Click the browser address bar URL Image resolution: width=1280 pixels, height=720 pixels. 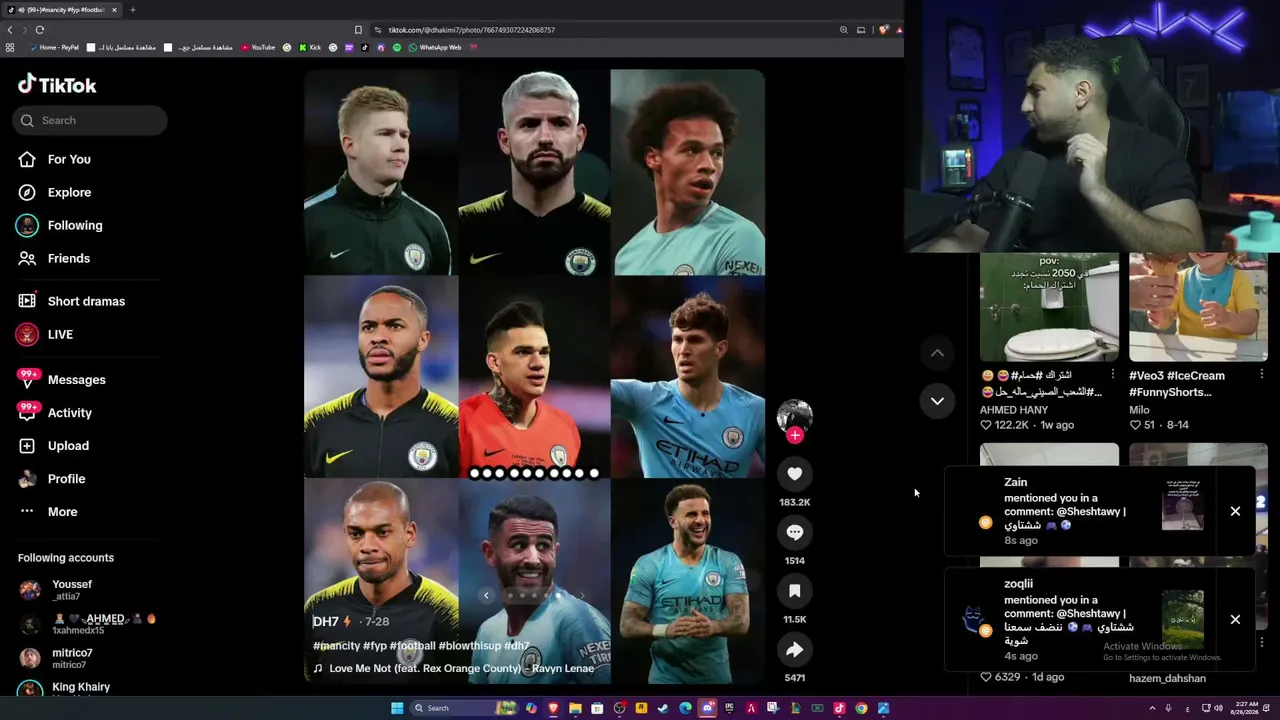tap(471, 30)
